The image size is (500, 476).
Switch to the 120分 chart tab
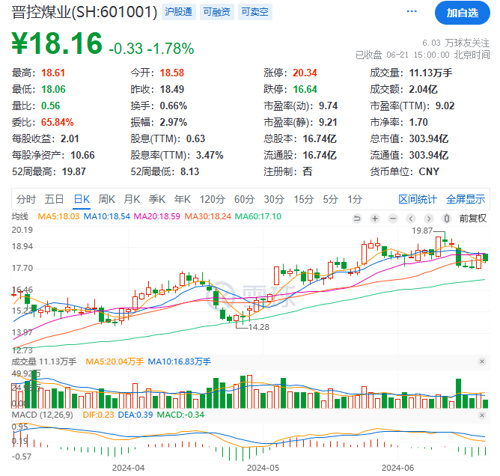pos(212,199)
